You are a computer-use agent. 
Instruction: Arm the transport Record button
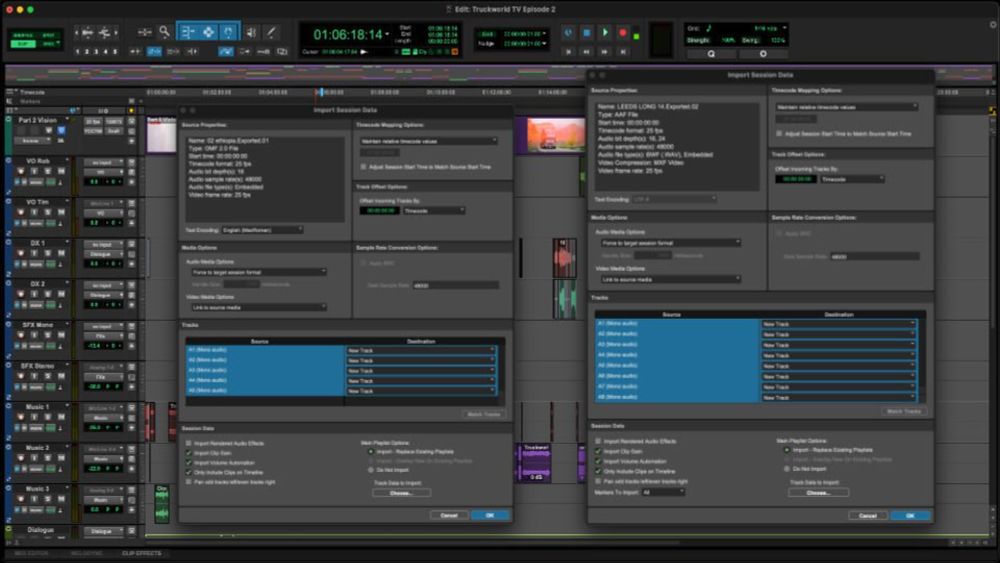pos(623,33)
